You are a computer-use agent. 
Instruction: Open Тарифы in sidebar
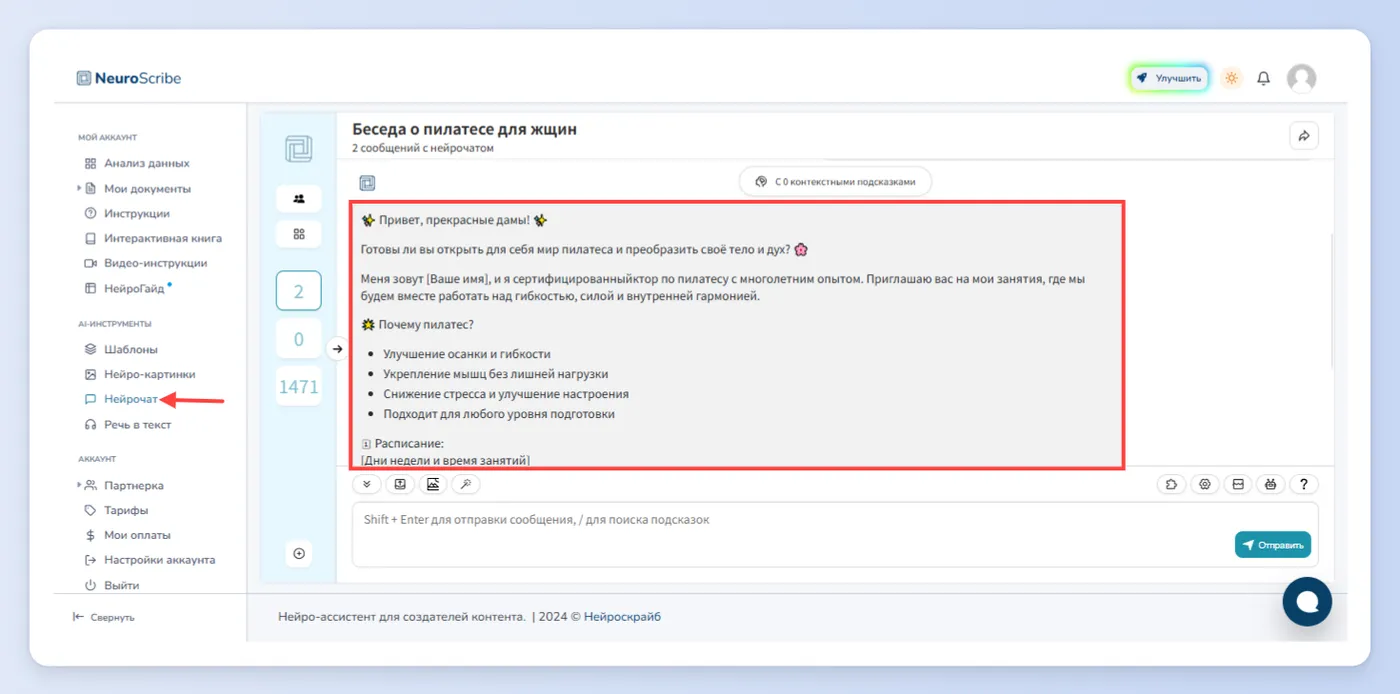coord(116,510)
